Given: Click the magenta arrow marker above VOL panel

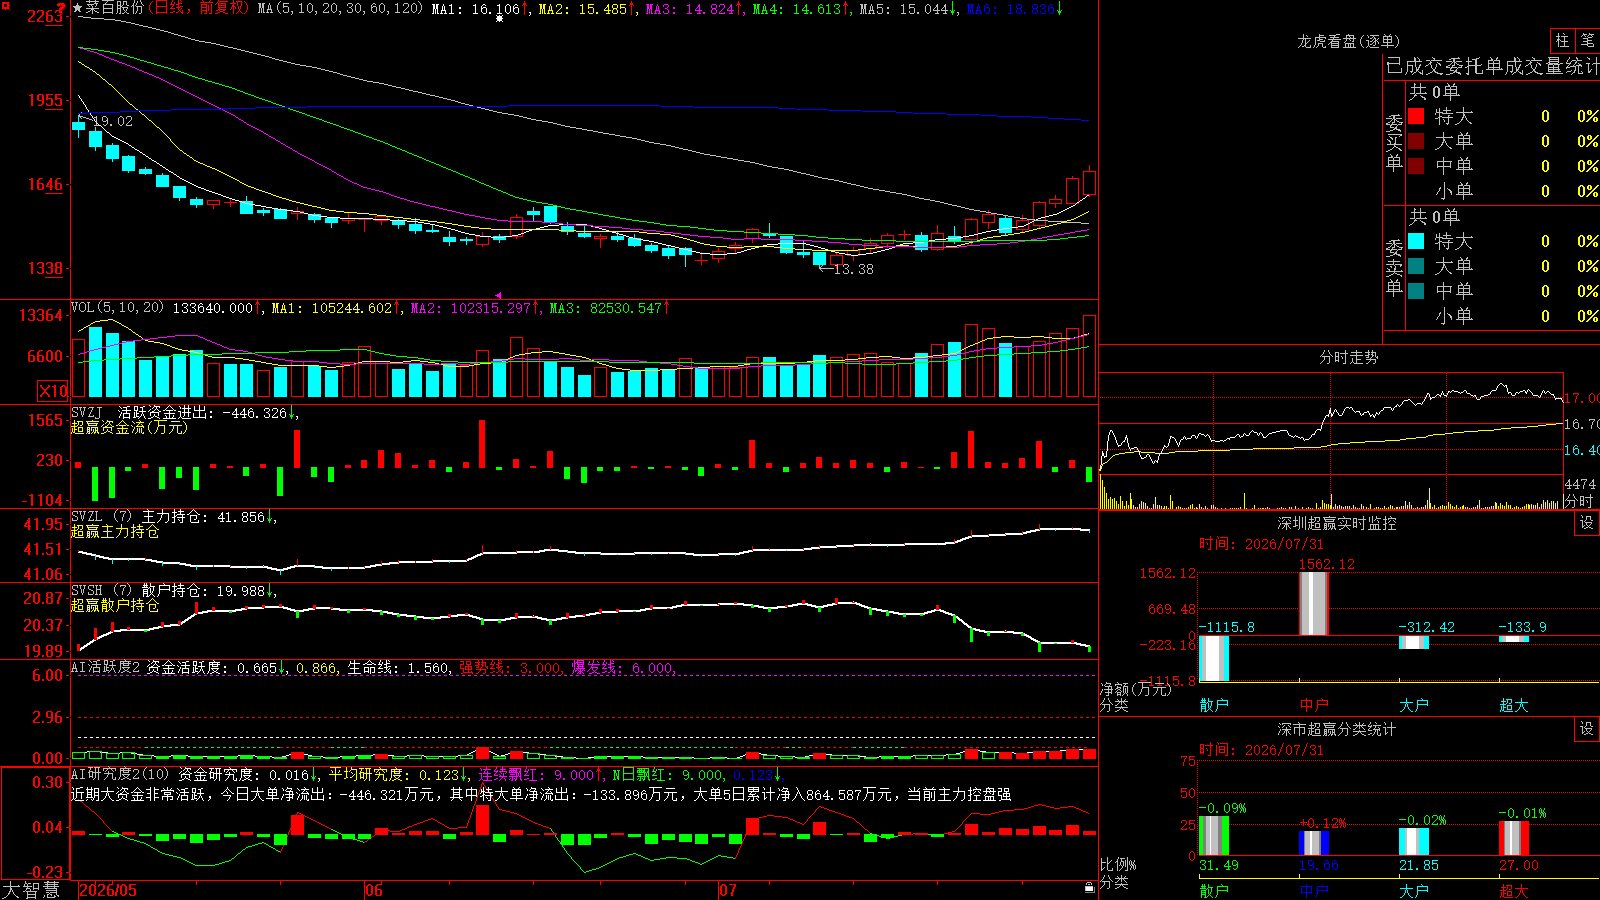Looking at the screenshot, I should (499, 295).
